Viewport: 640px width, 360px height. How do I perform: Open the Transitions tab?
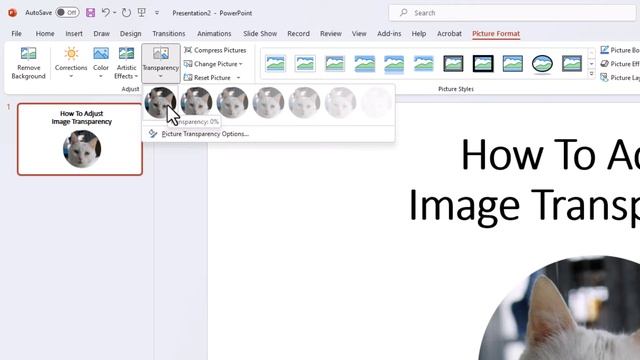click(x=169, y=33)
